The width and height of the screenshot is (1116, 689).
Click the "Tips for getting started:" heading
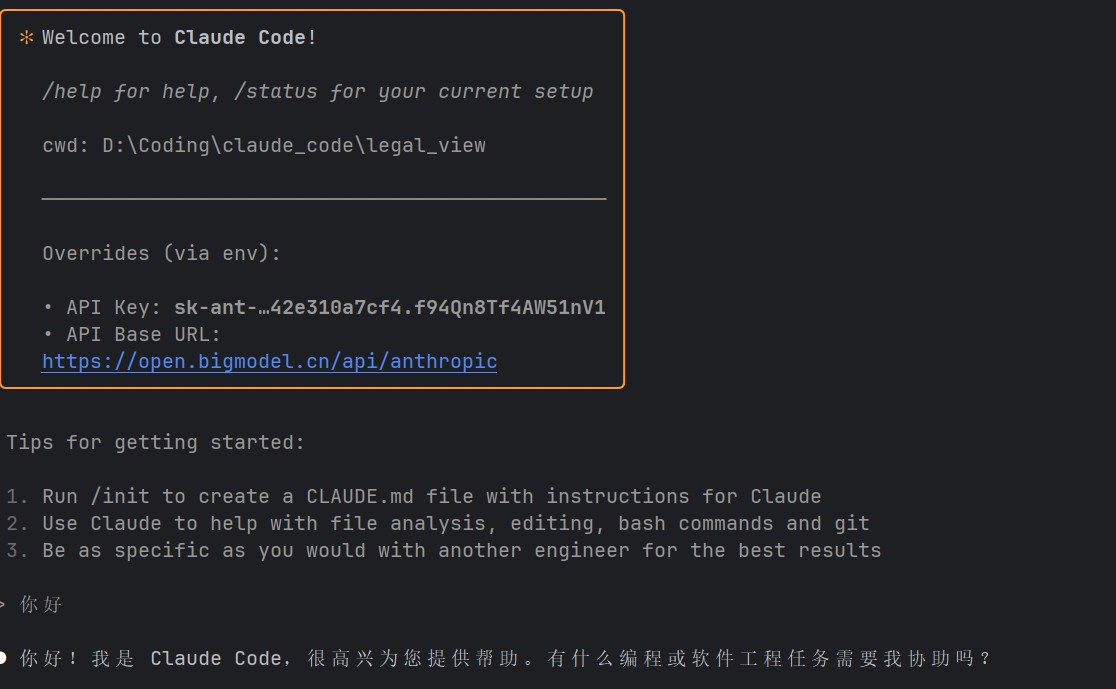coord(155,442)
